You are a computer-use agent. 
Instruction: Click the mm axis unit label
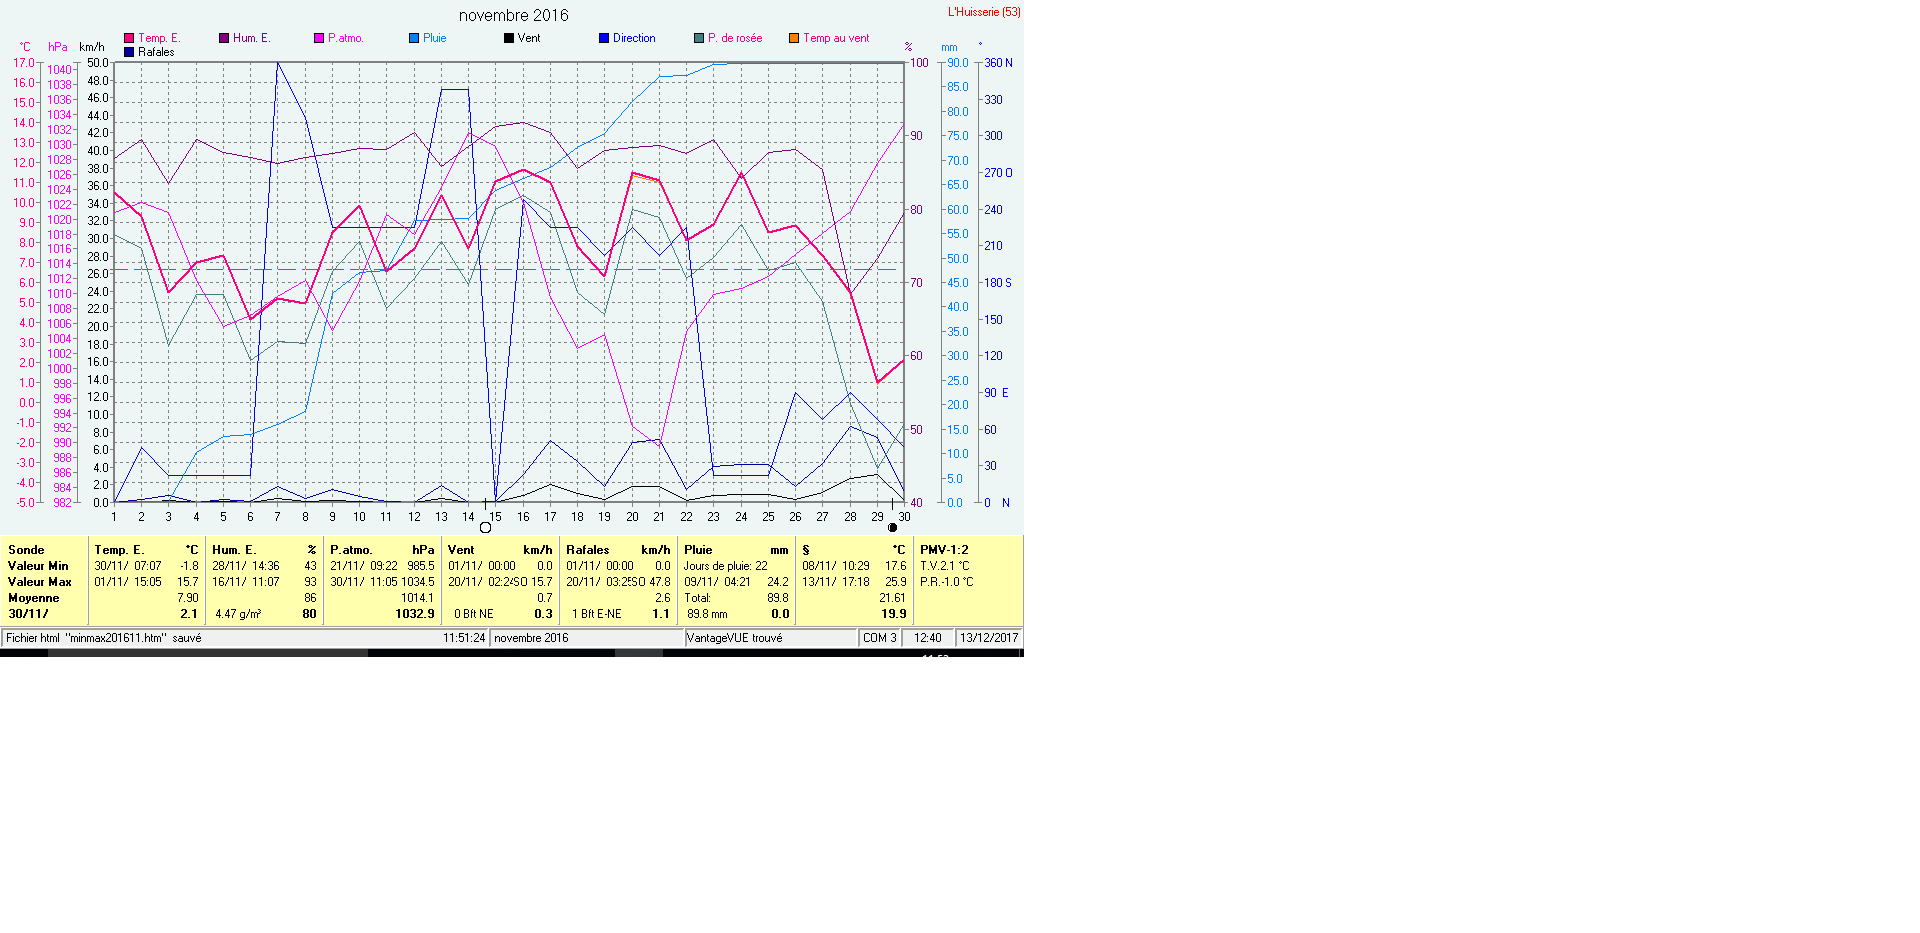(x=949, y=47)
